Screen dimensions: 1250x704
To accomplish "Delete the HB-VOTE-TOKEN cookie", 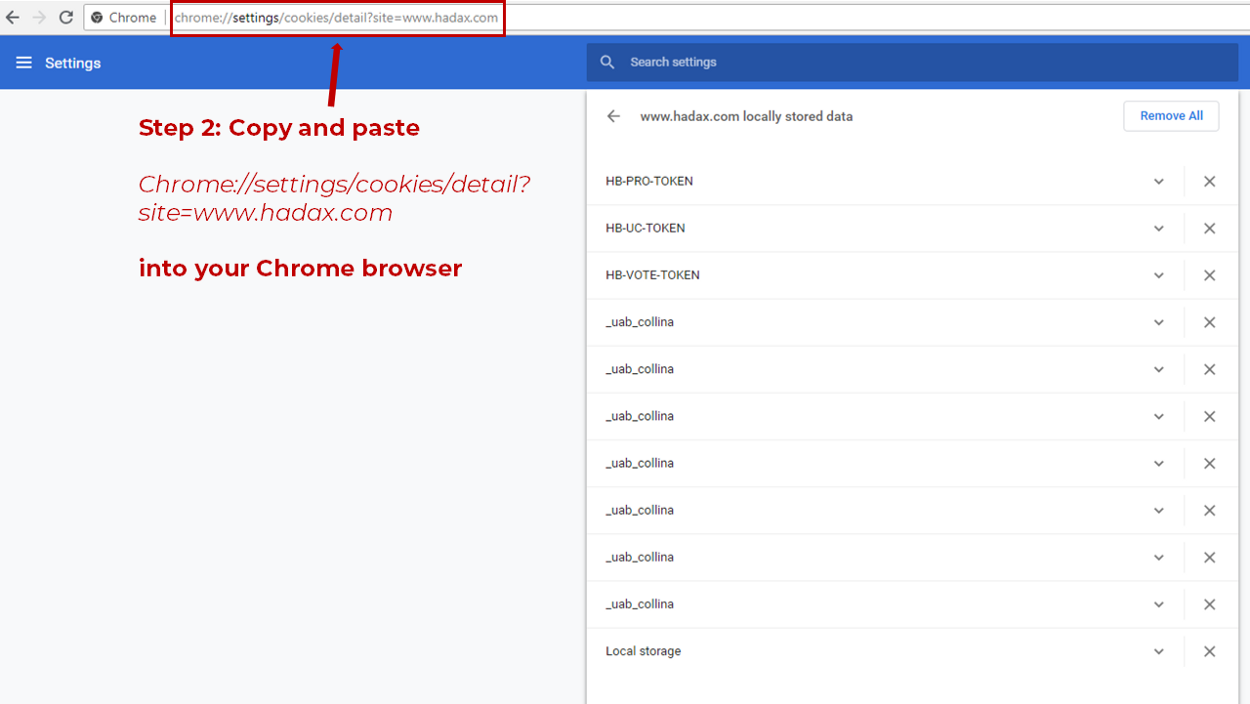I will pos(1209,276).
